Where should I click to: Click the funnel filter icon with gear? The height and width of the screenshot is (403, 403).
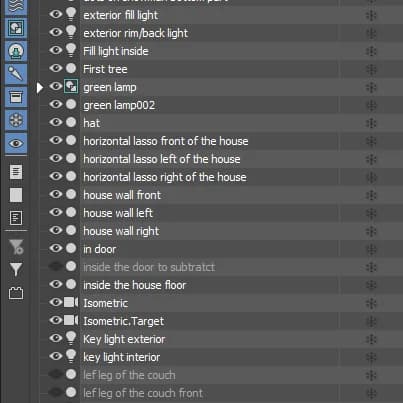[16, 247]
